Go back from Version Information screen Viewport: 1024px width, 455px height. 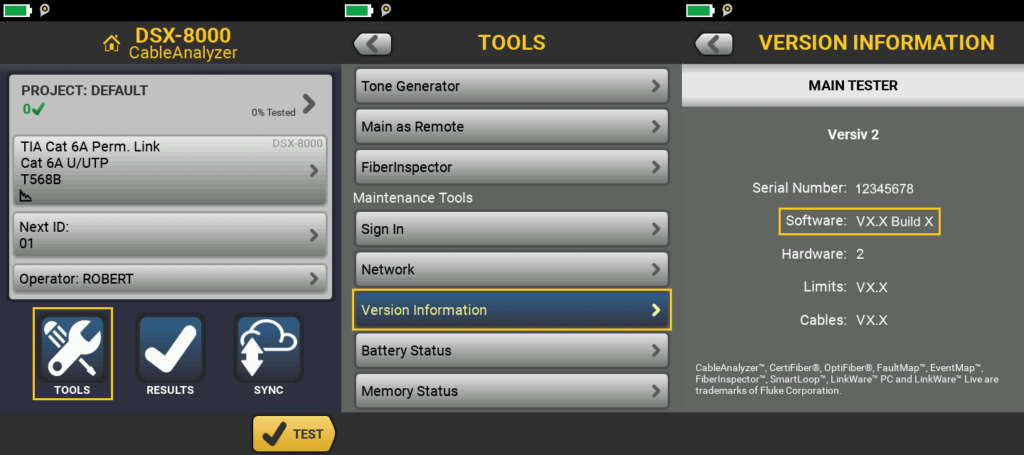point(713,44)
